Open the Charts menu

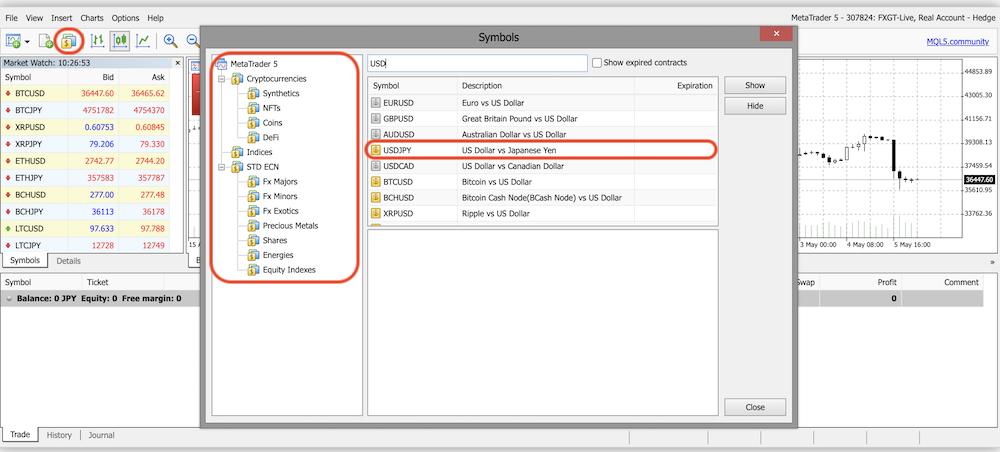point(92,18)
